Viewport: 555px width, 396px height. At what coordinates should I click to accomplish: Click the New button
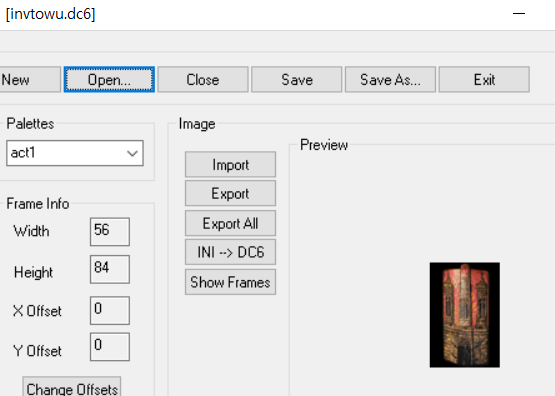click(x=30, y=79)
